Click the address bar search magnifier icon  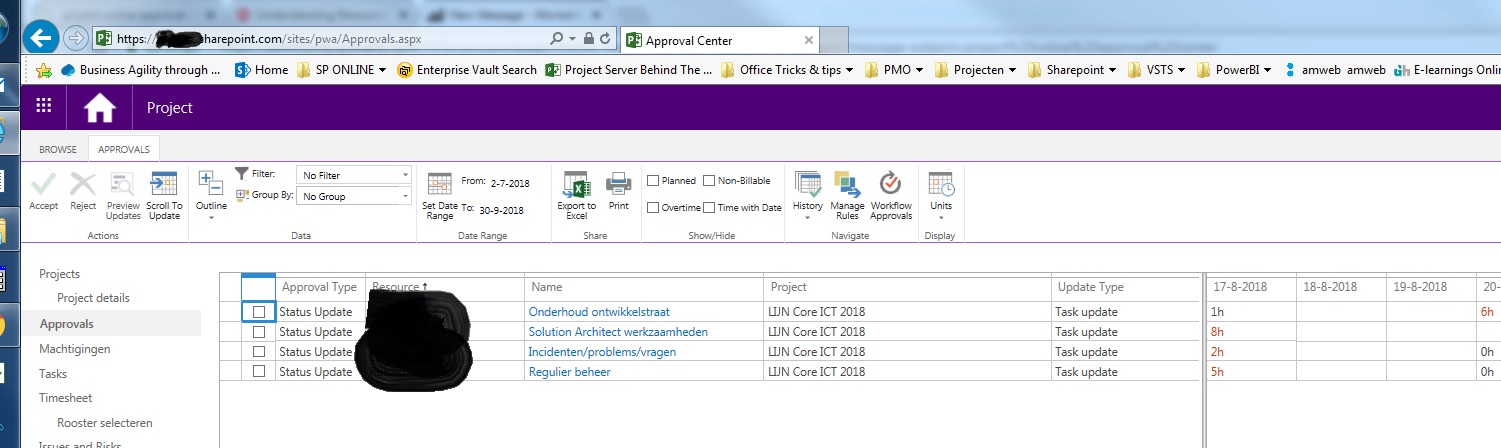(x=556, y=39)
